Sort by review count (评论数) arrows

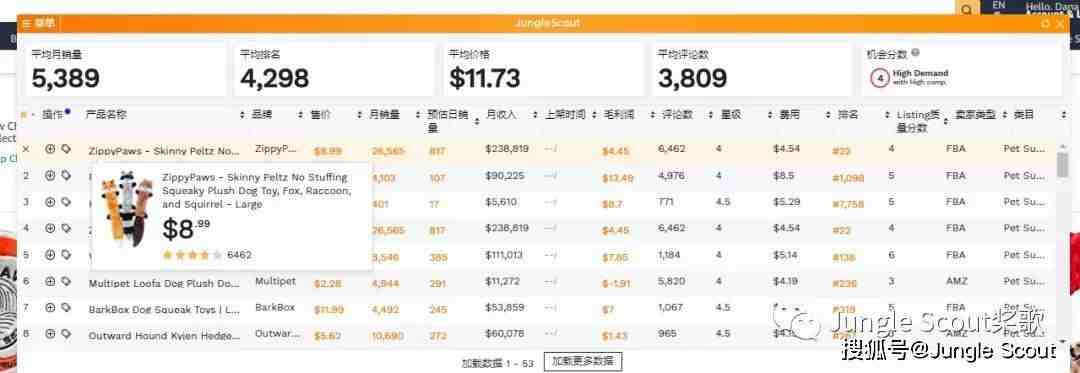(x=711, y=115)
